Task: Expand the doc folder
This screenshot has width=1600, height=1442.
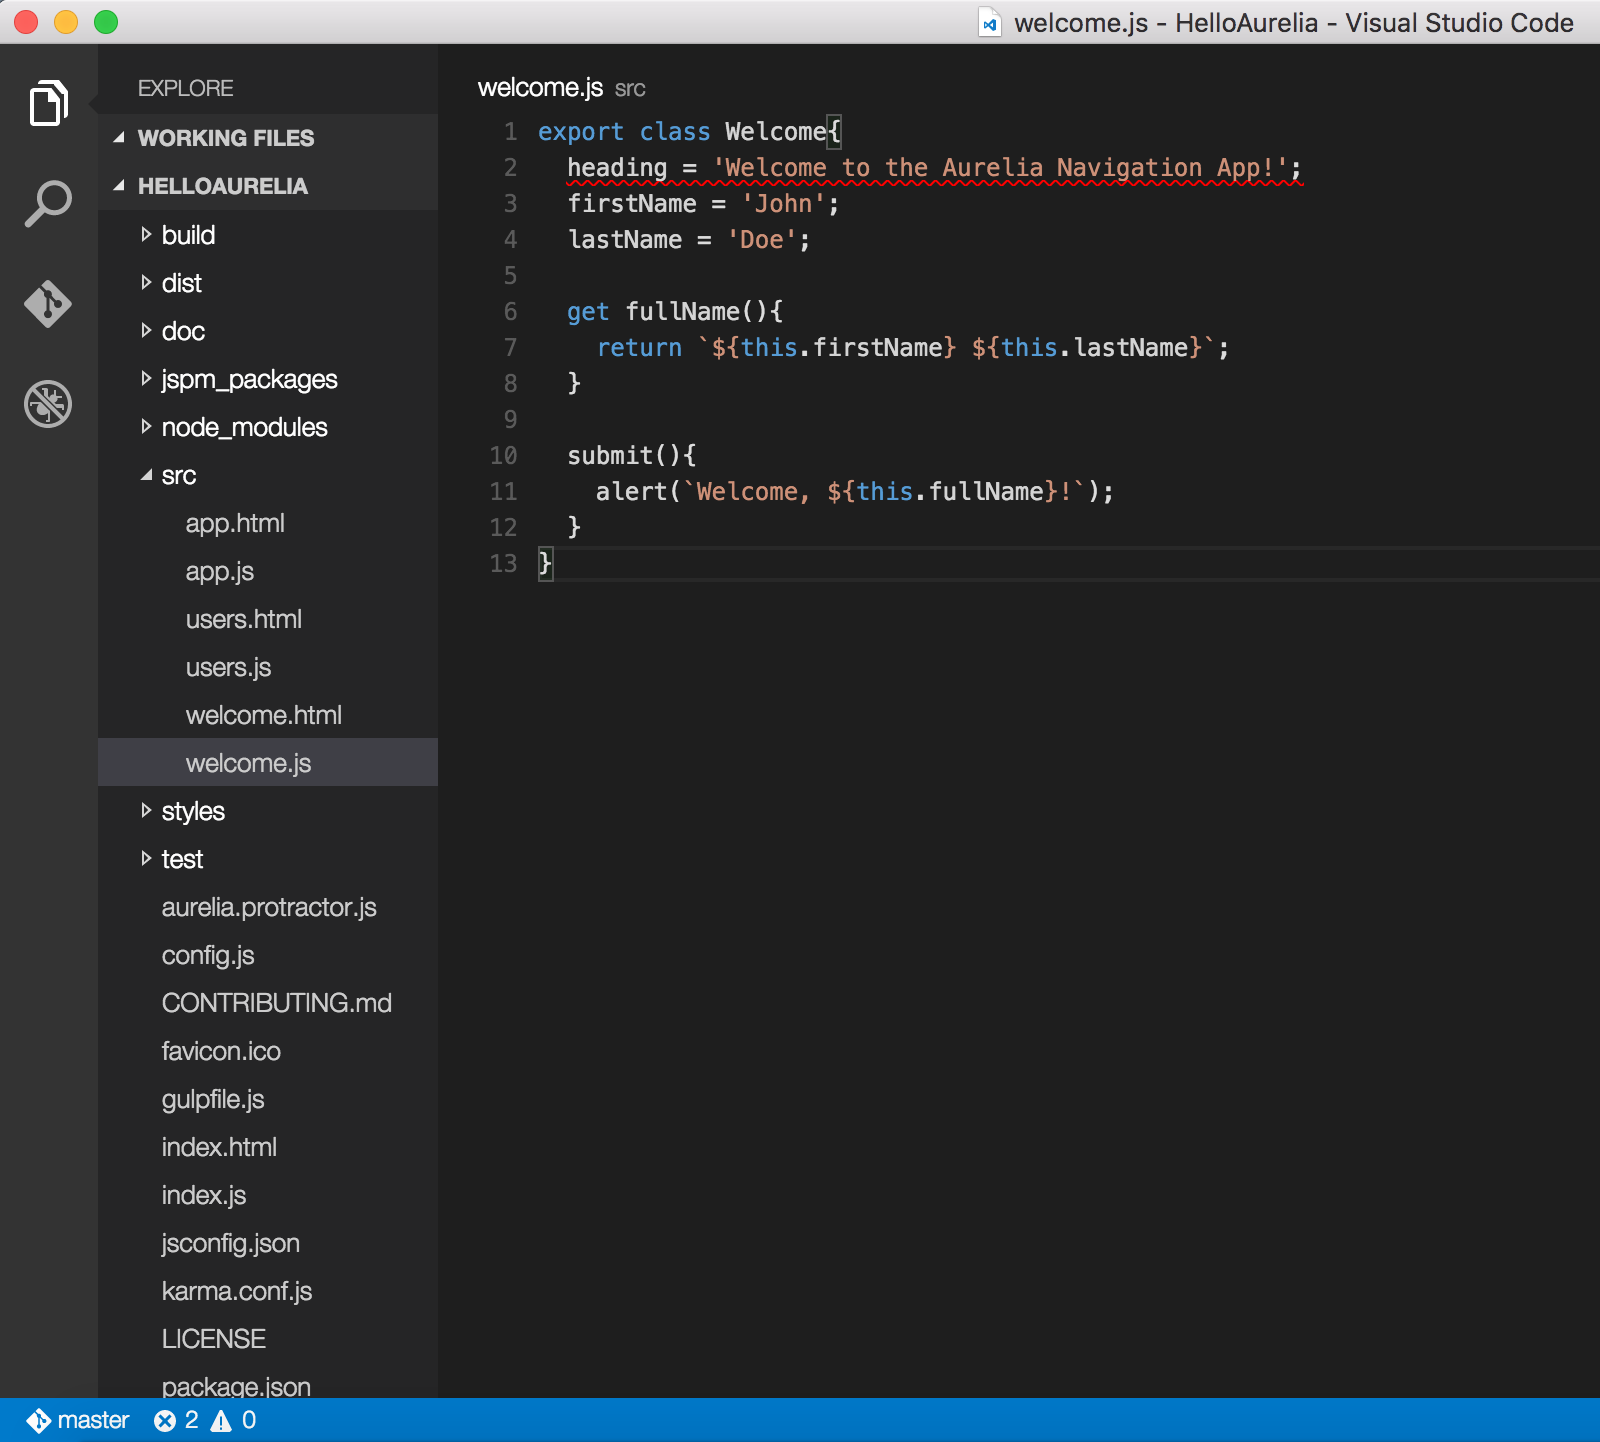Action: pyautogui.click(x=146, y=331)
